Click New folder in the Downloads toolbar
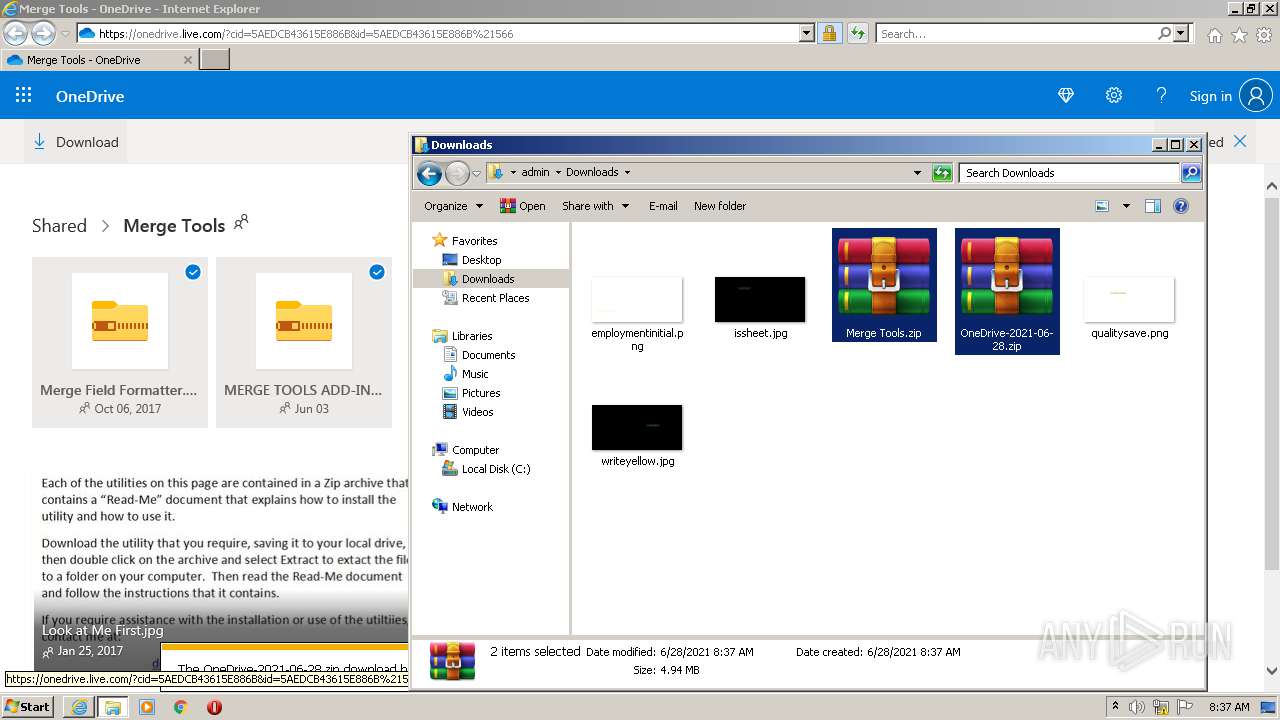The height and width of the screenshot is (720, 1280). 720,206
